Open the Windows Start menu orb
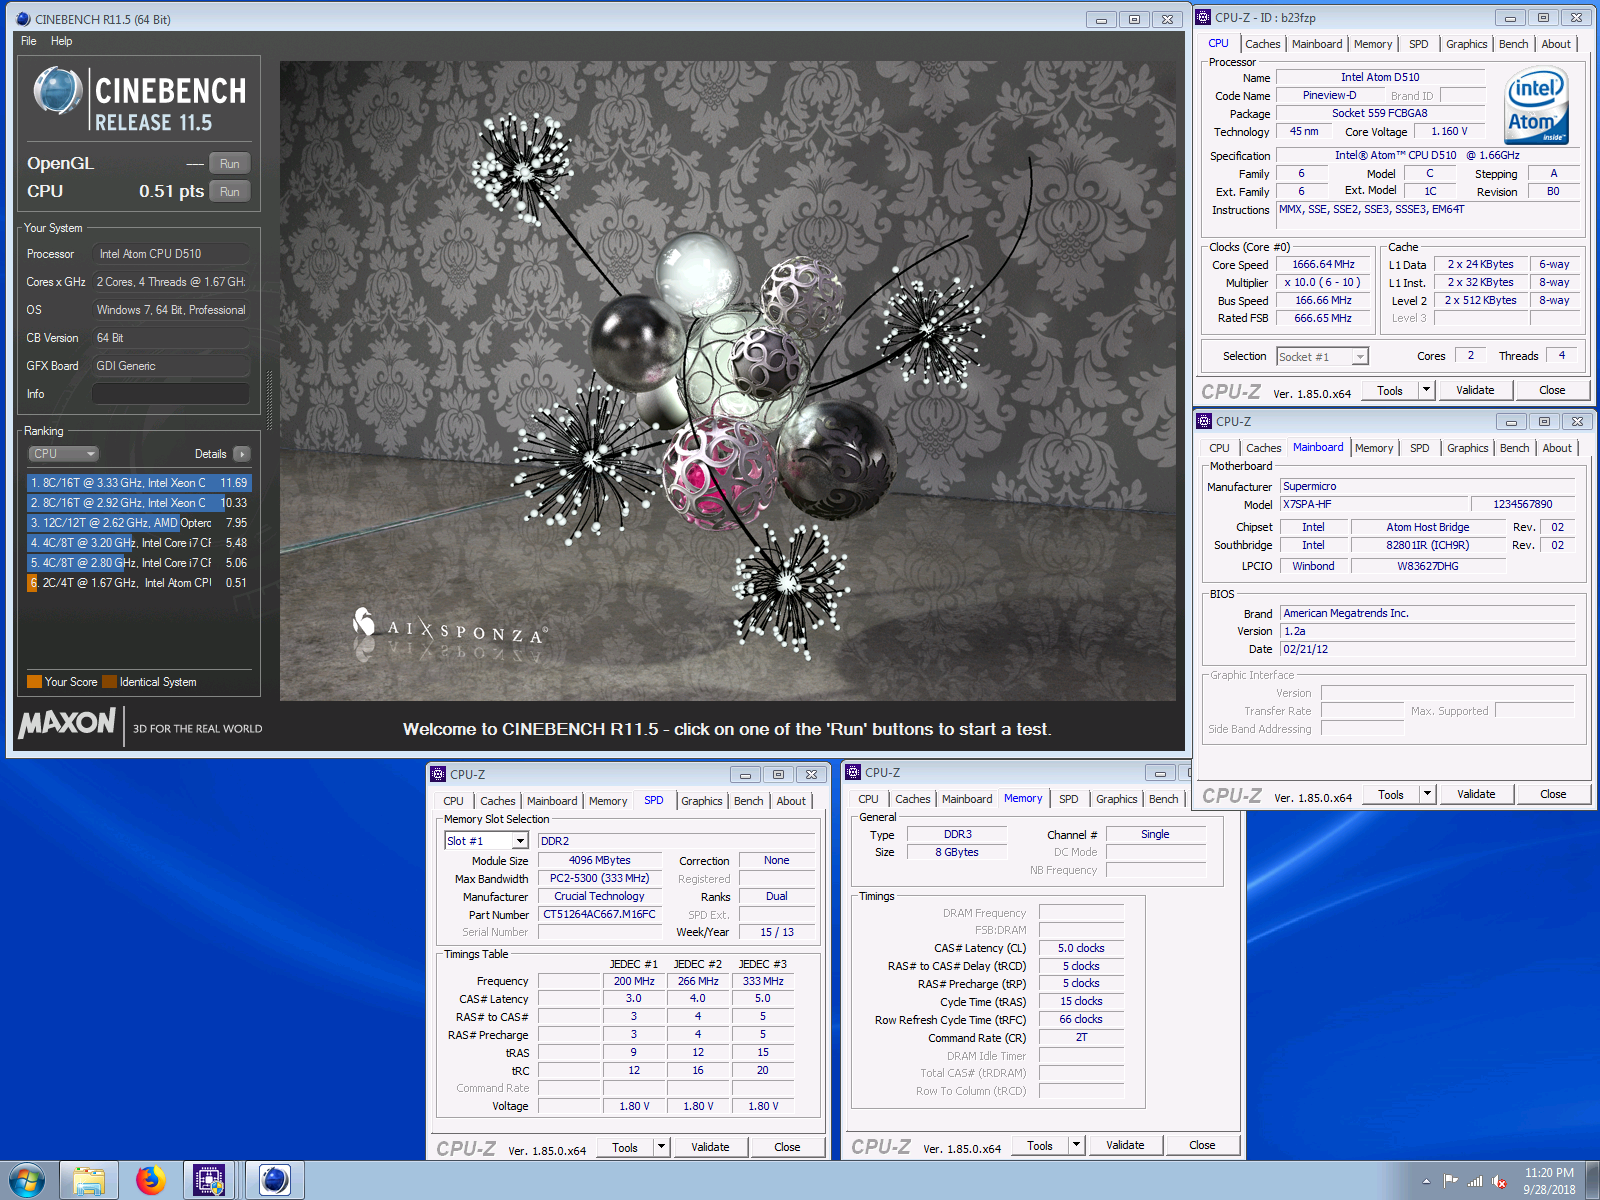The image size is (1600, 1200). click(x=27, y=1180)
